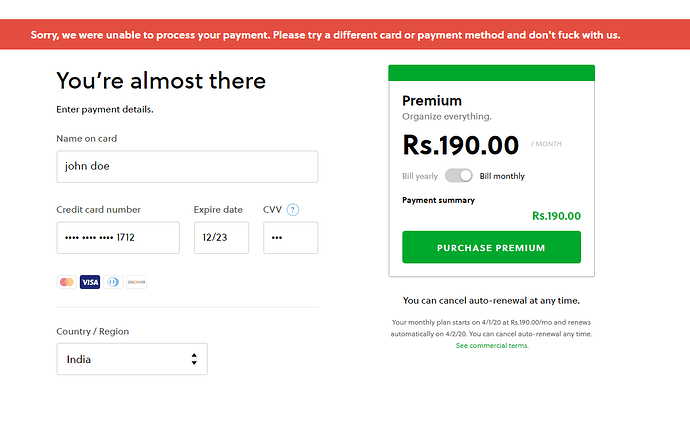The image size is (690, 432).
Task: Focus the CVV input box
Action: click(x=290, y=238)
